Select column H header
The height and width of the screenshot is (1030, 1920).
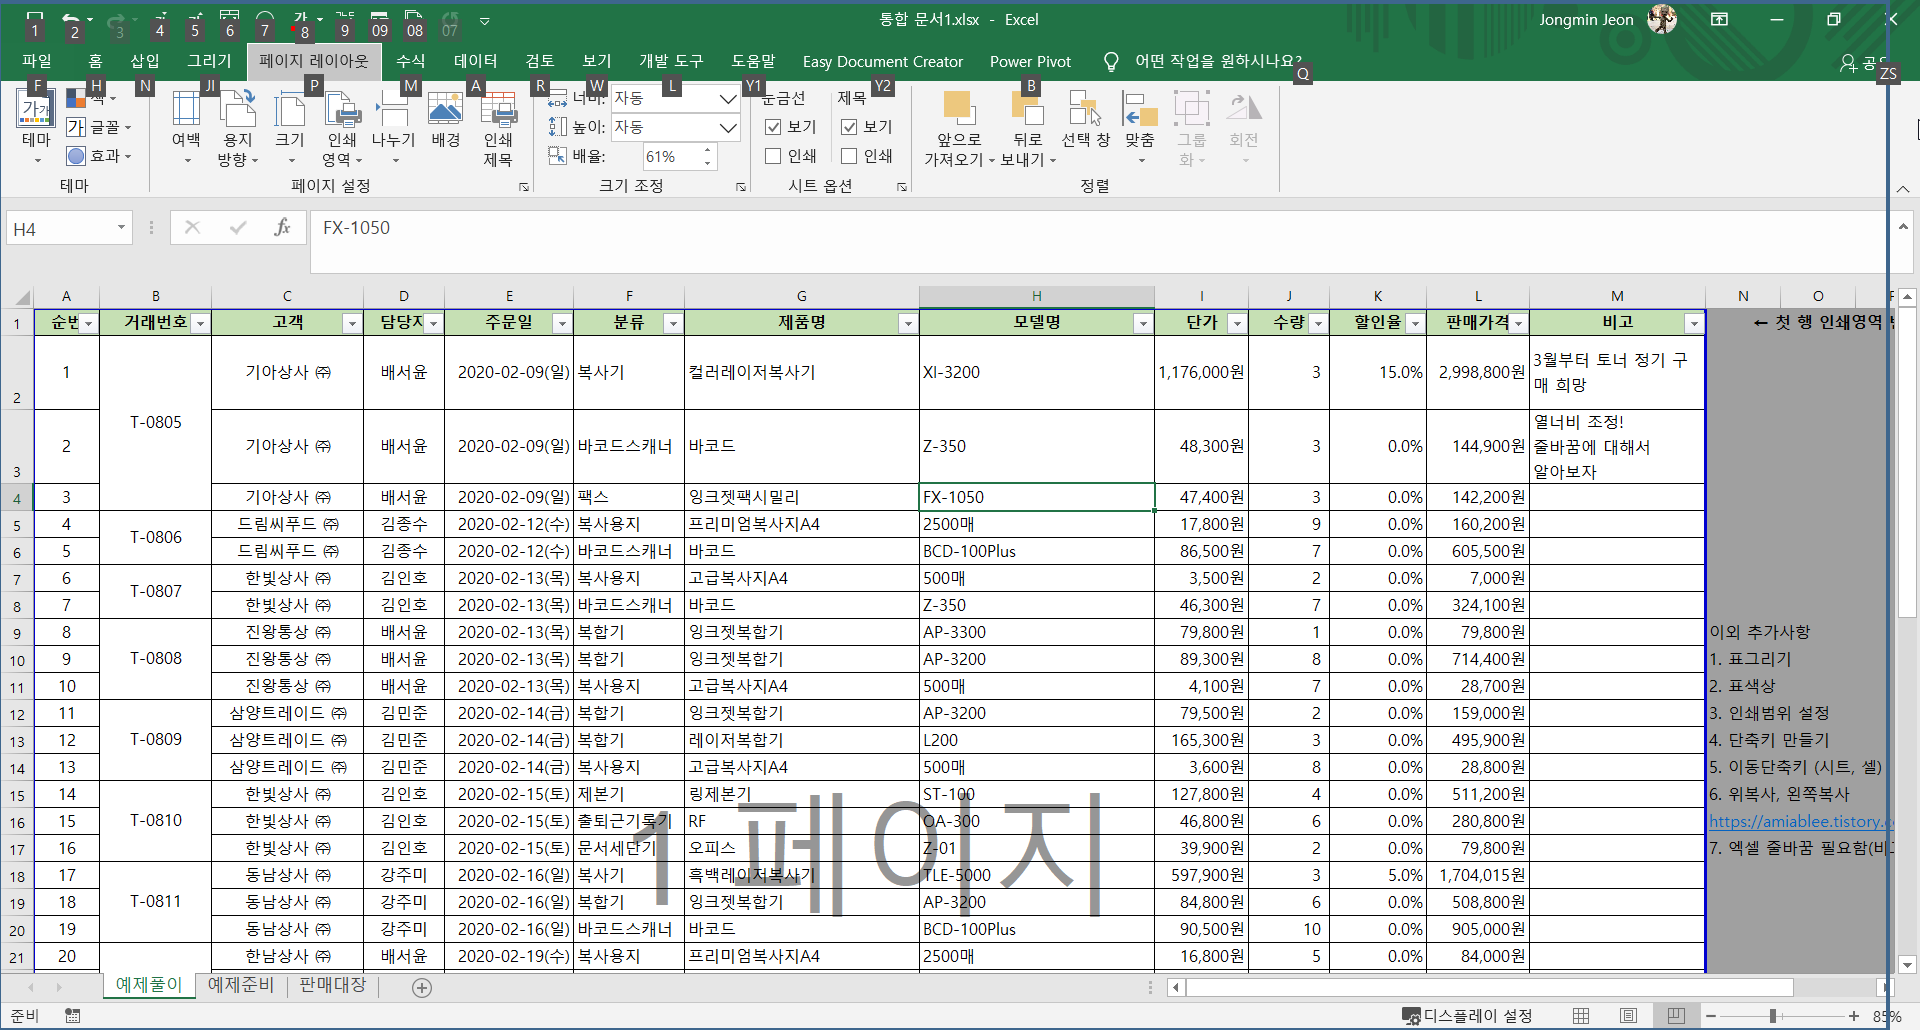pos(1037,296)
